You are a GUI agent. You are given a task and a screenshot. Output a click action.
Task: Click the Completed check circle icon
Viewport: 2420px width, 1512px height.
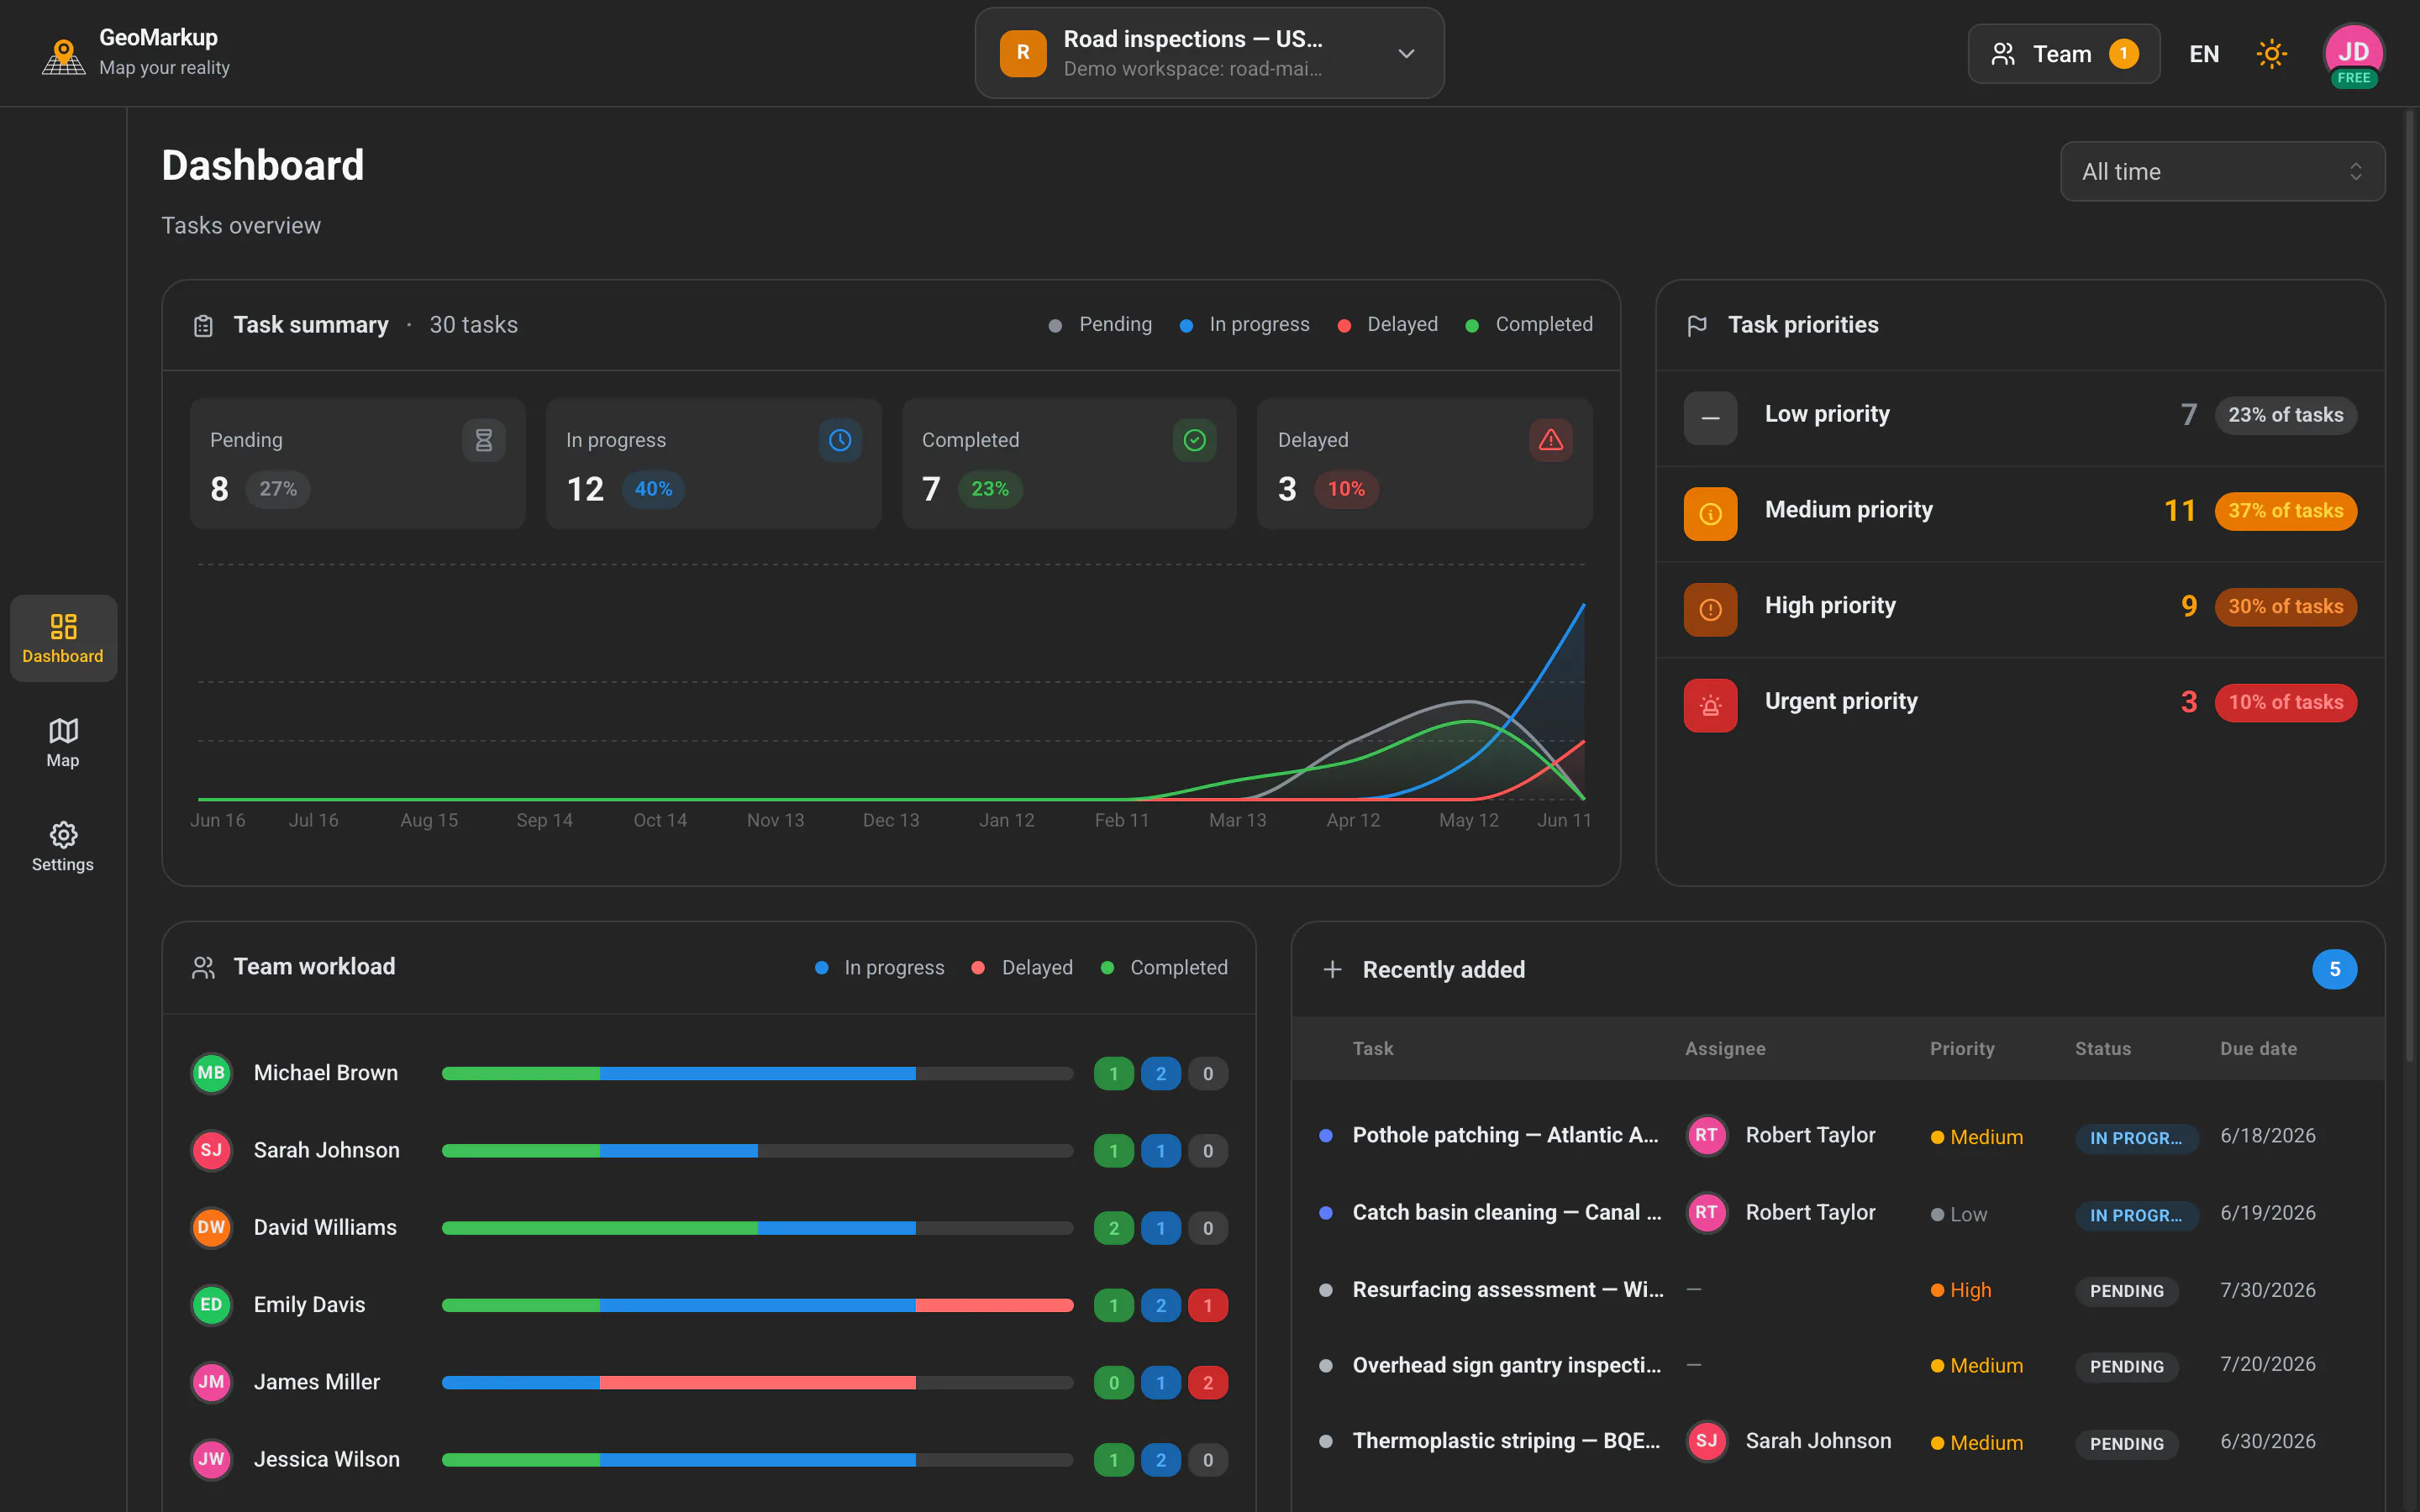click(1195, 440)
